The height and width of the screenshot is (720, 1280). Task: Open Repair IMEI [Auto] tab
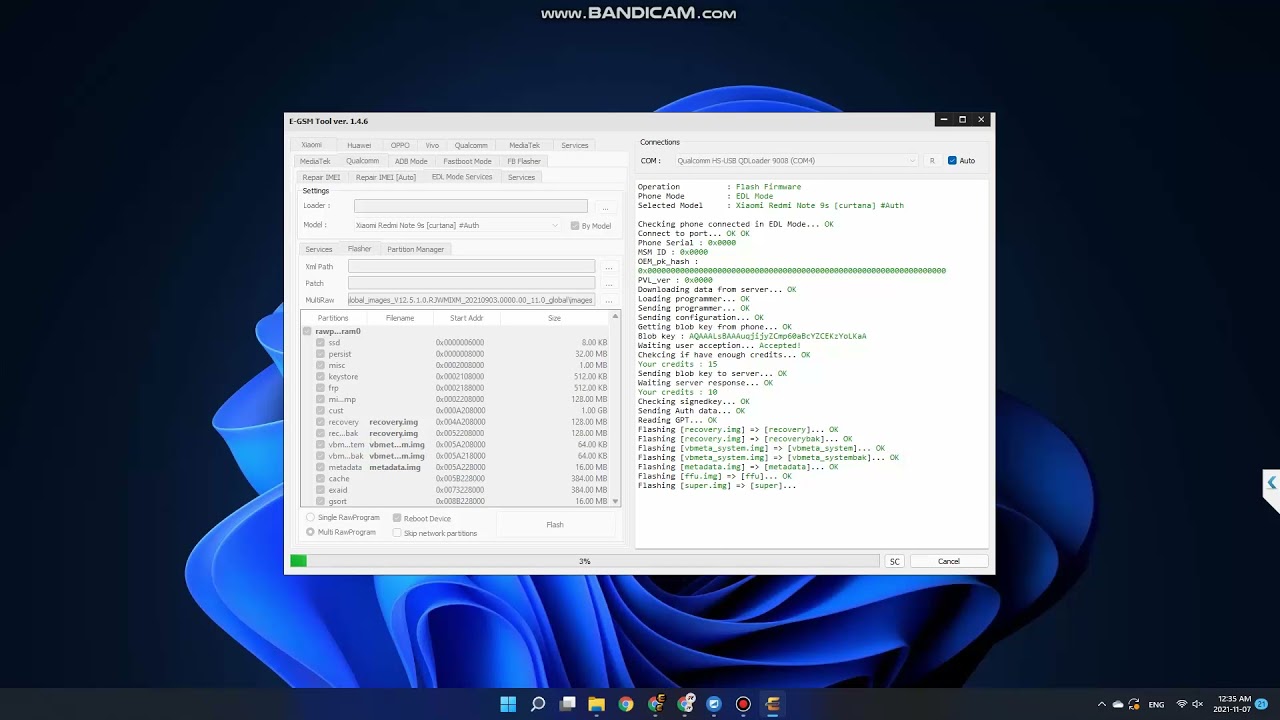(386, 177)
